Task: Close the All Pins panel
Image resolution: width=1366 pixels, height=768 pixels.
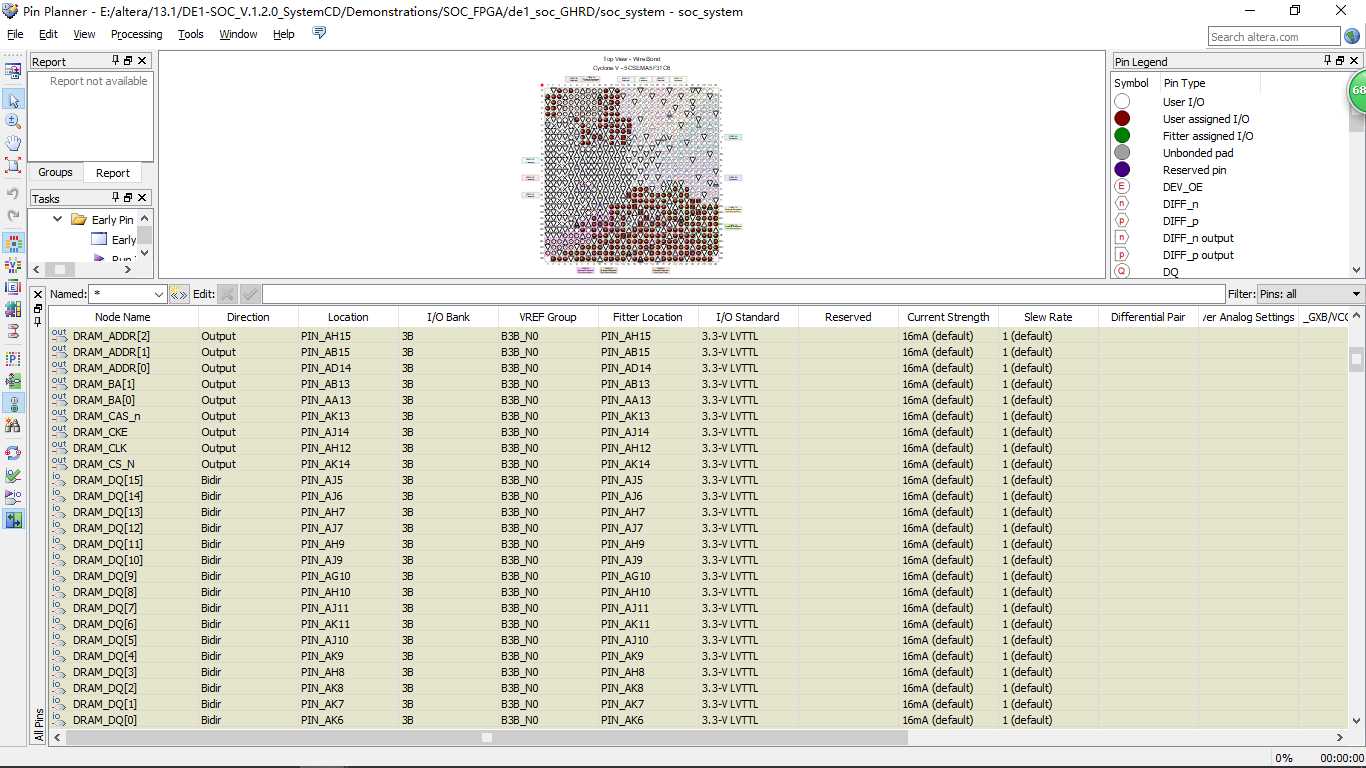Action: [x=38, y=294]
